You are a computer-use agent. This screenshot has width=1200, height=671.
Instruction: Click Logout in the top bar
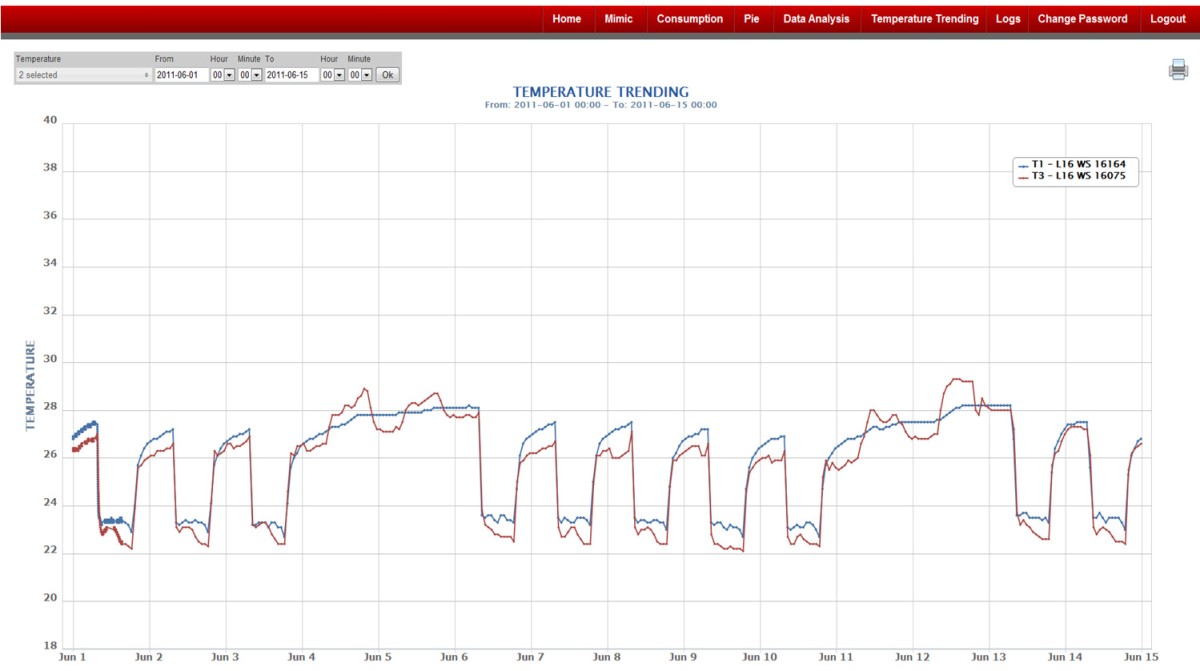pos(1168,19)
